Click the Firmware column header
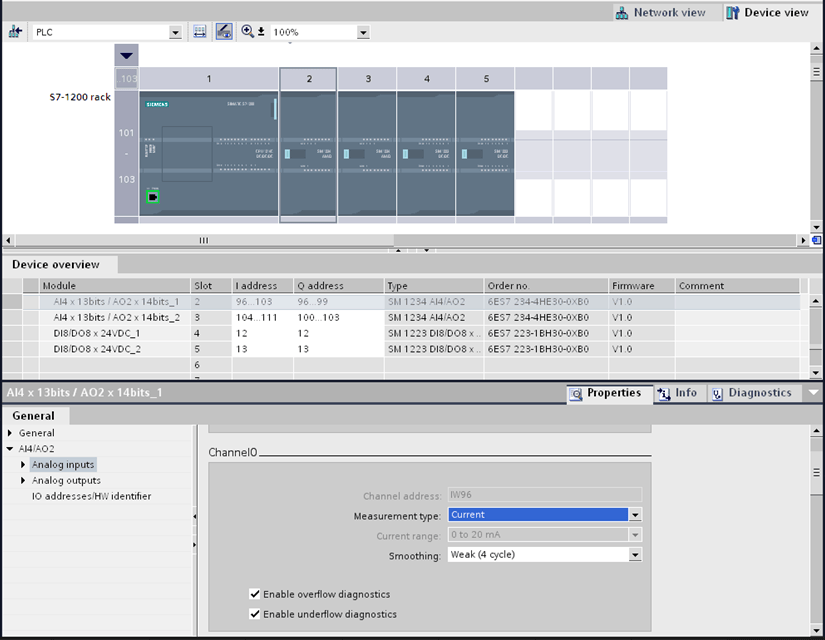Screen dimensions: 825x640 [641, 285]
